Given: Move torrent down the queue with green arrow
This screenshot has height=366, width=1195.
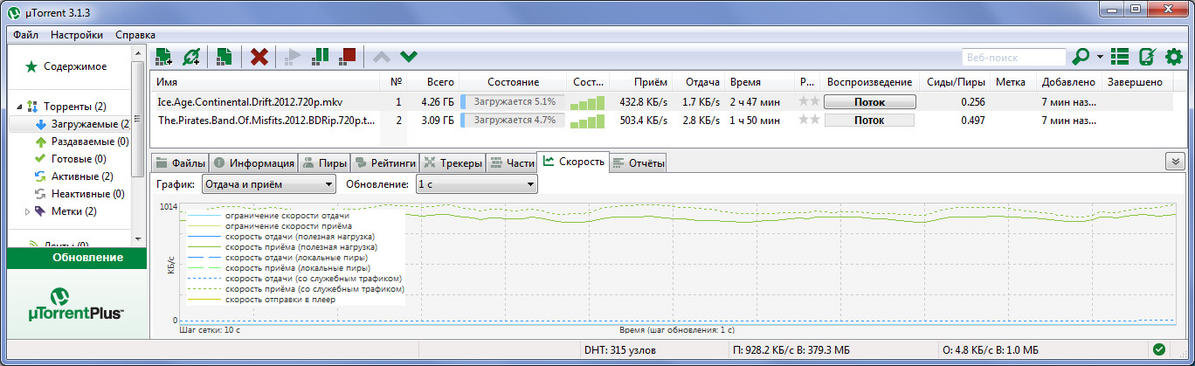Looking at the screenshot, I should click(x=409, y=56).
